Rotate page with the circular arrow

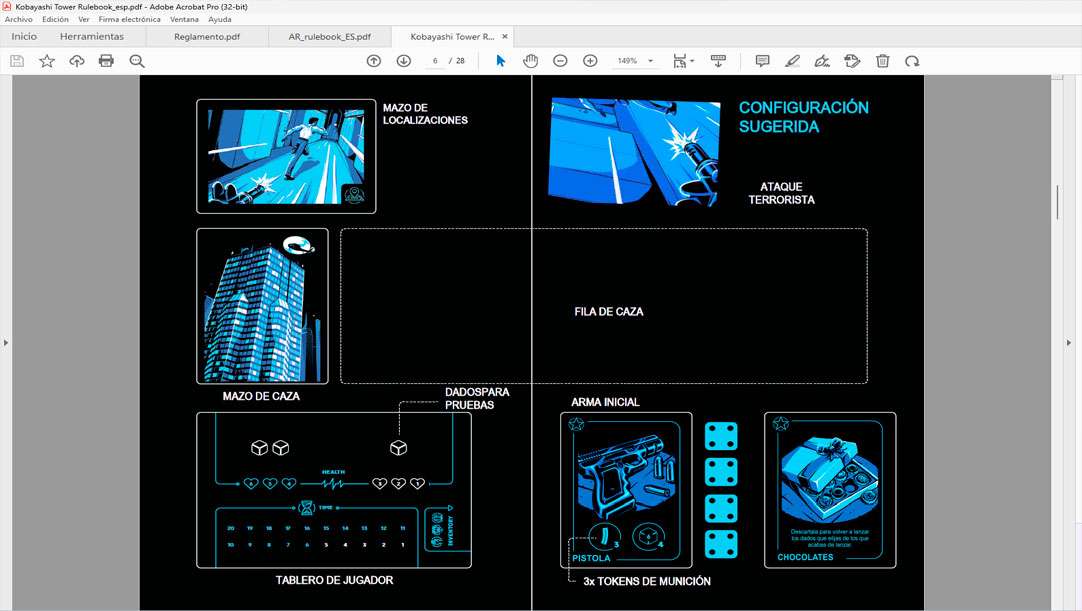pyautogui.click(x=912, y=61)
